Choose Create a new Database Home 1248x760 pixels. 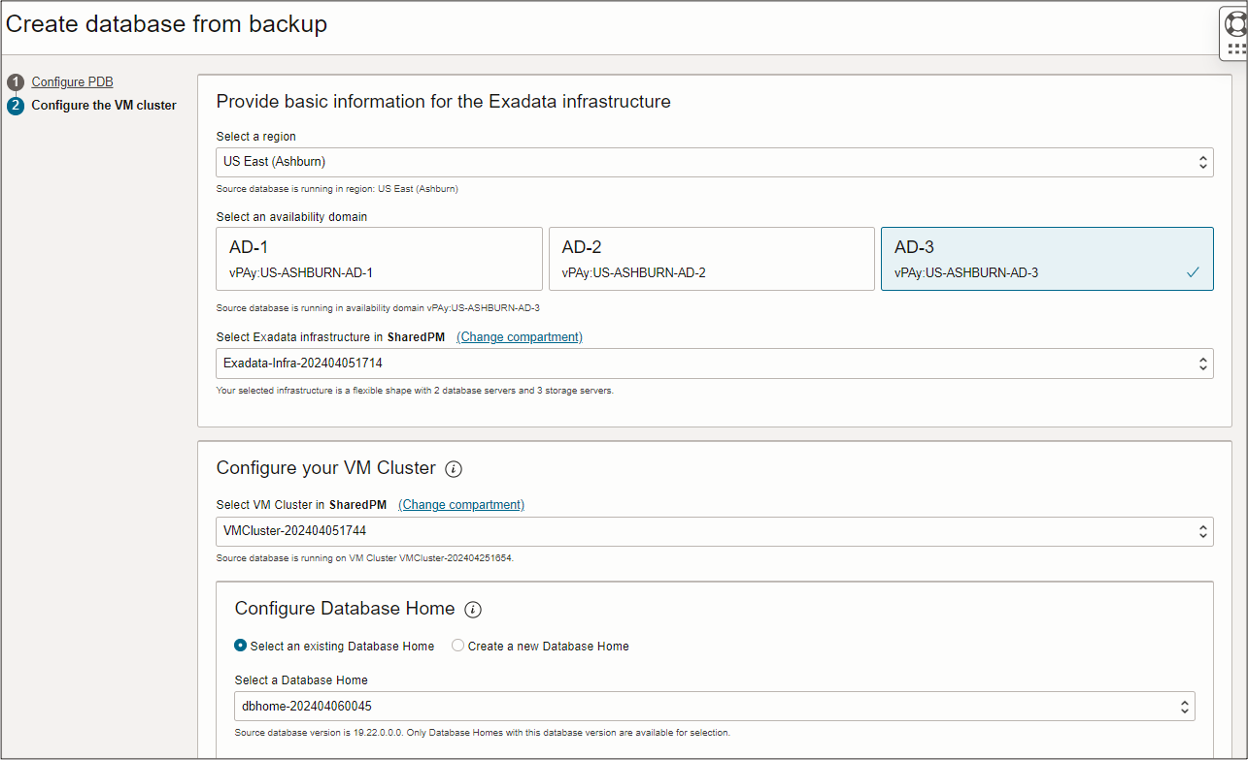coord(458,646)
